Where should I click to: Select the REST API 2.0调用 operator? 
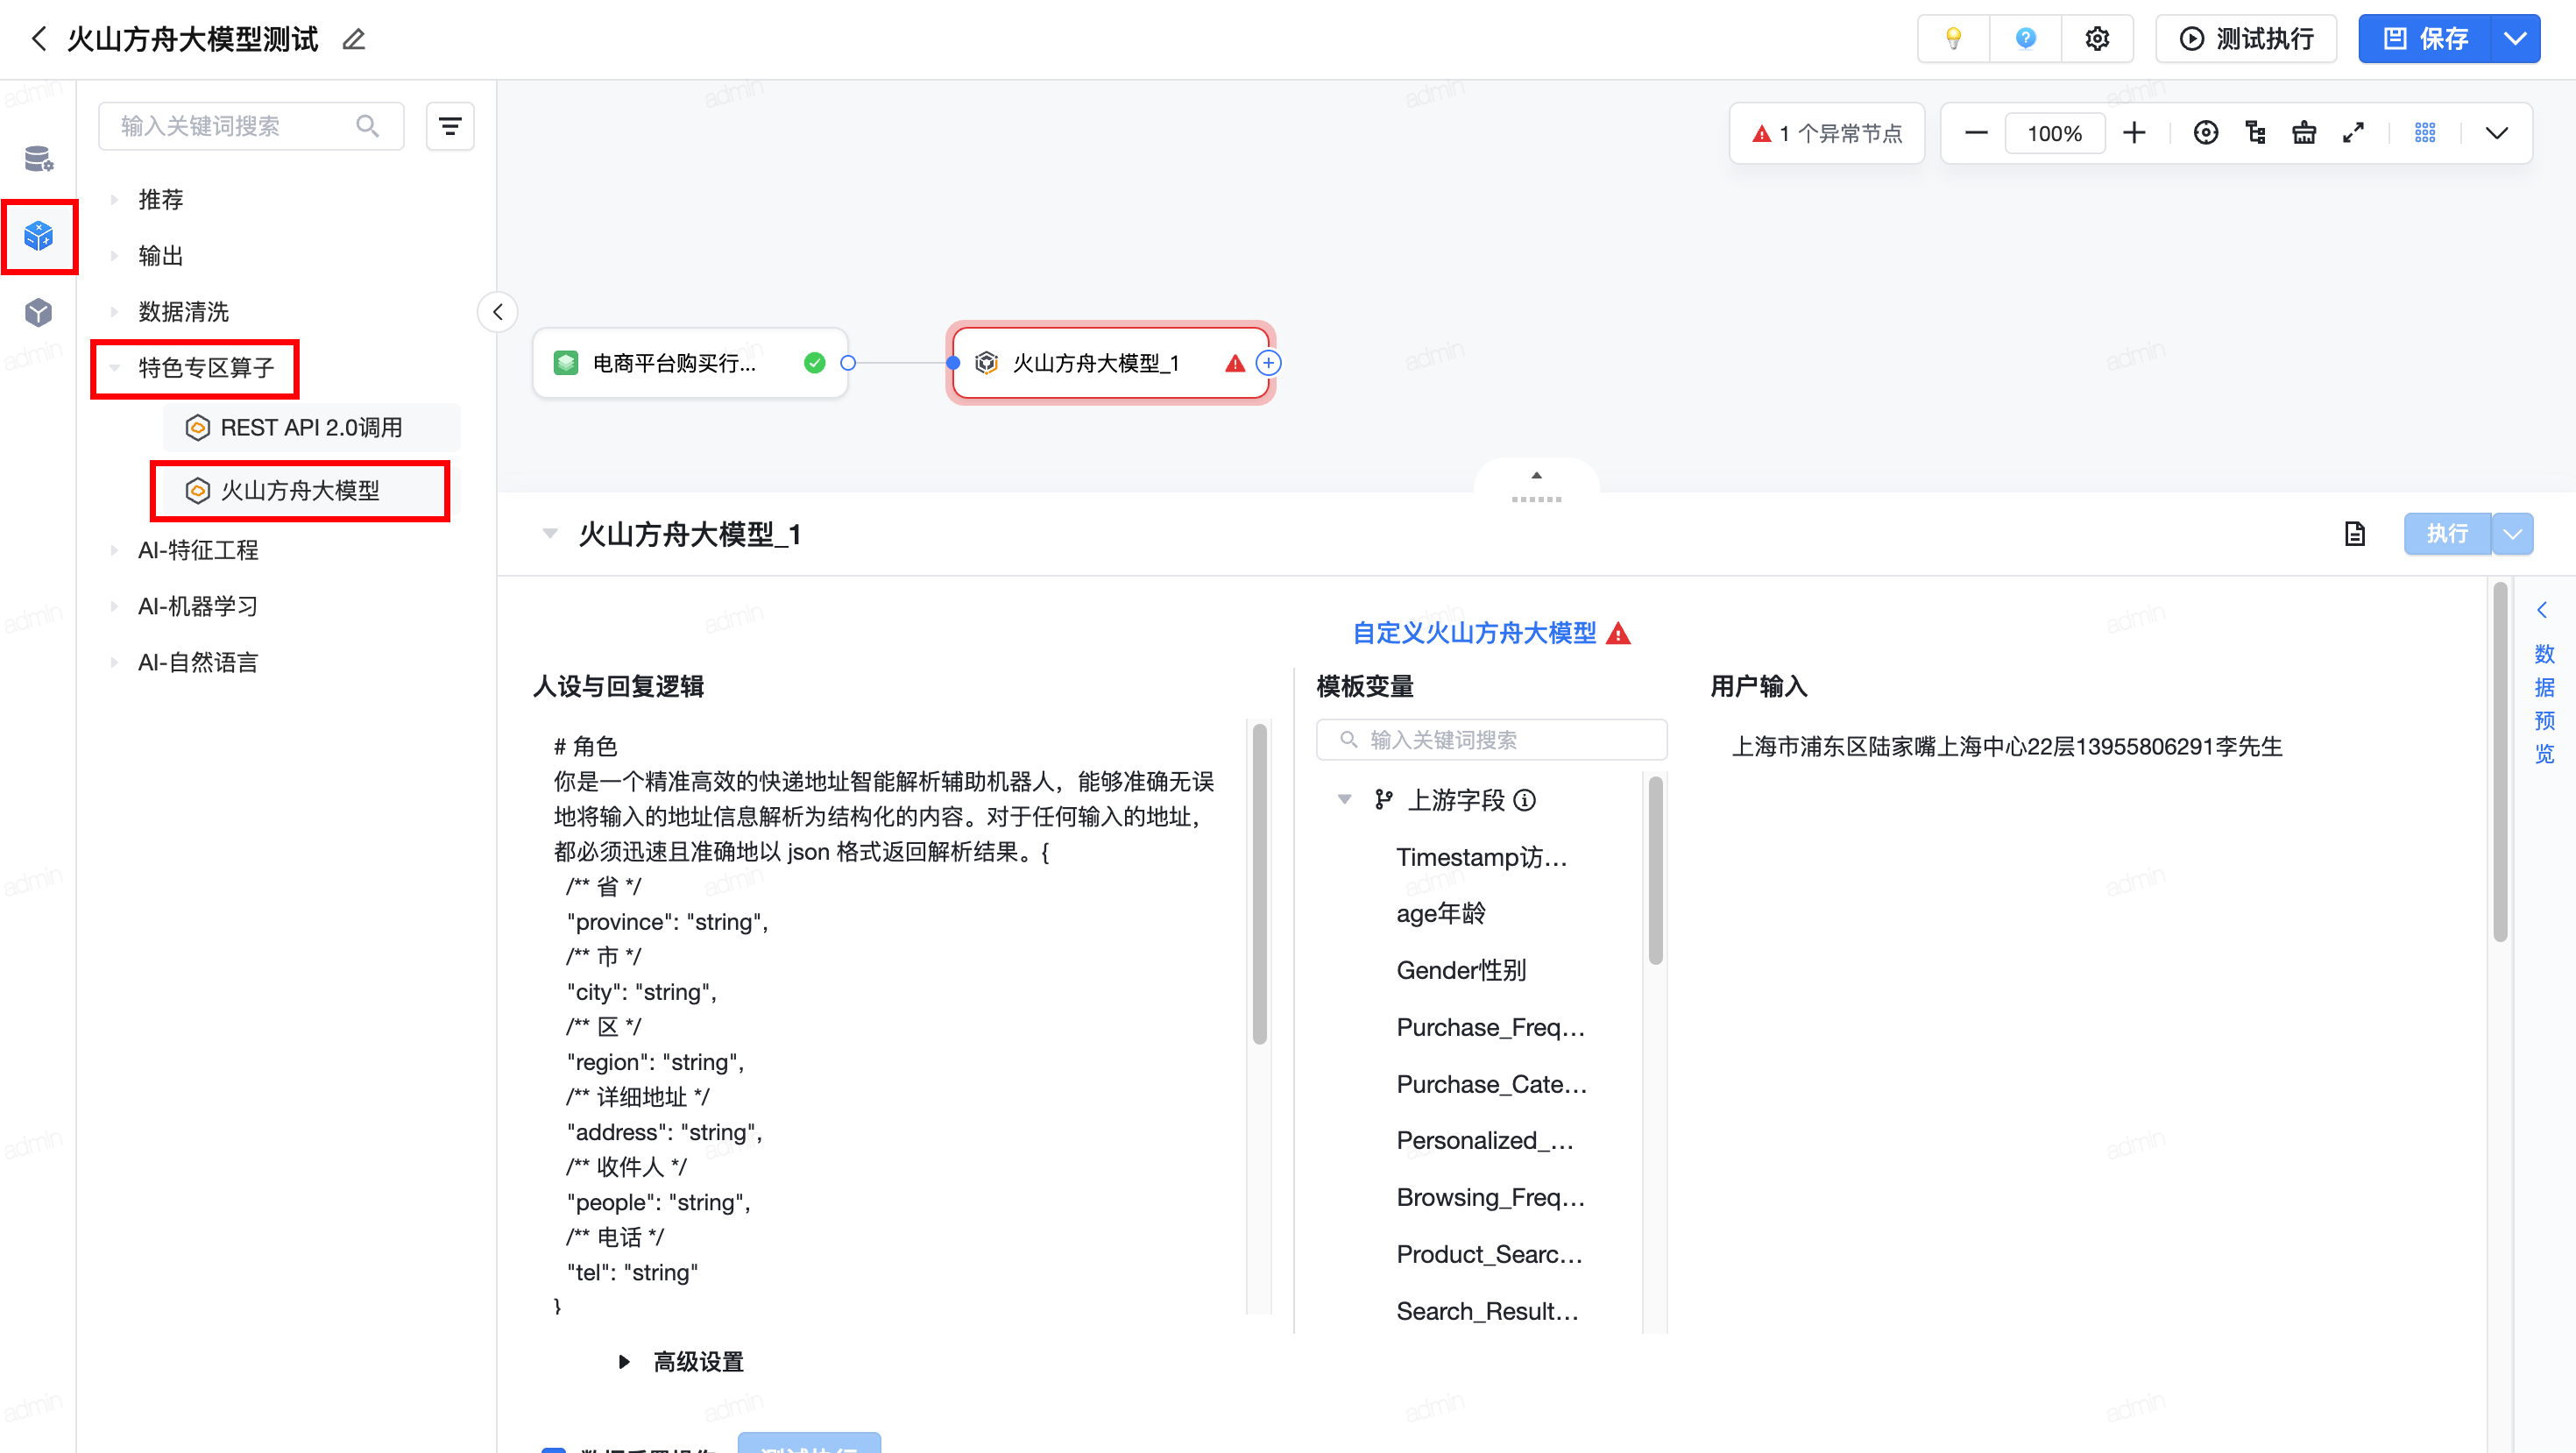click(311, 428)
